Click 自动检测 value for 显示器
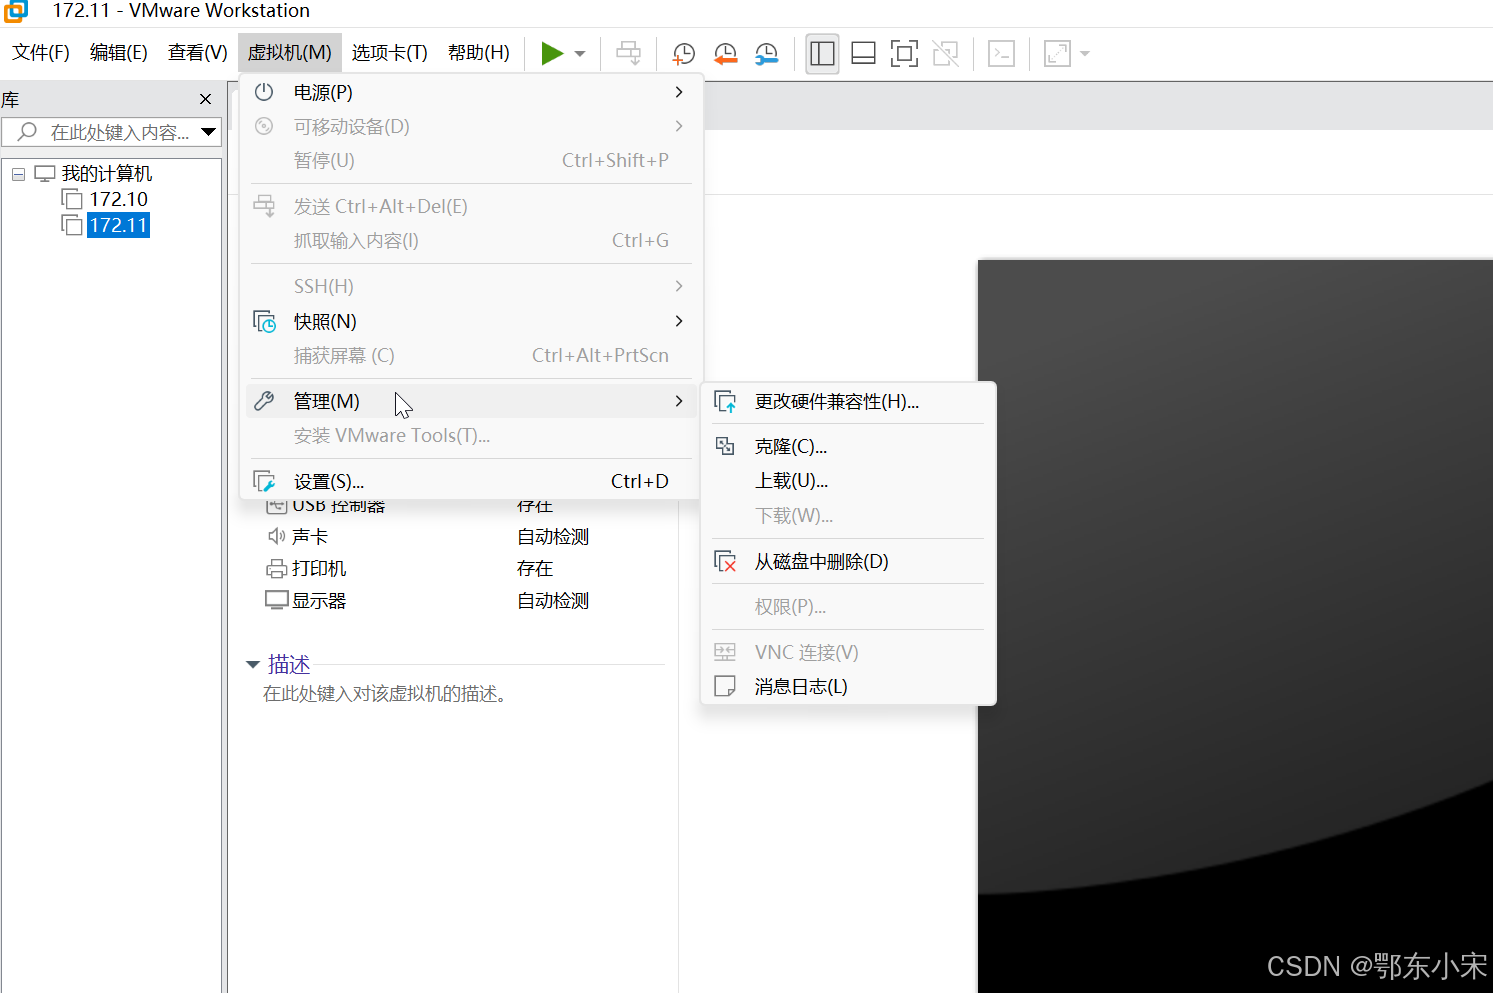Screen dimensions: 1493x993 point(553,601)
